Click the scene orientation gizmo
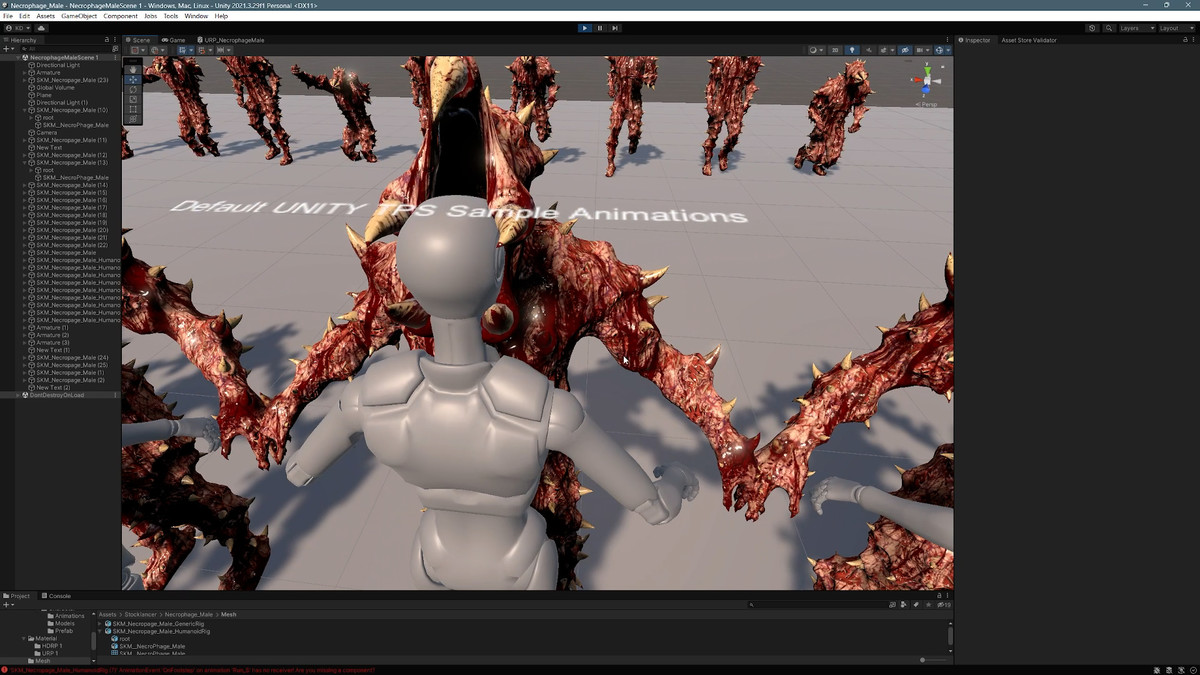 [926, 81]
